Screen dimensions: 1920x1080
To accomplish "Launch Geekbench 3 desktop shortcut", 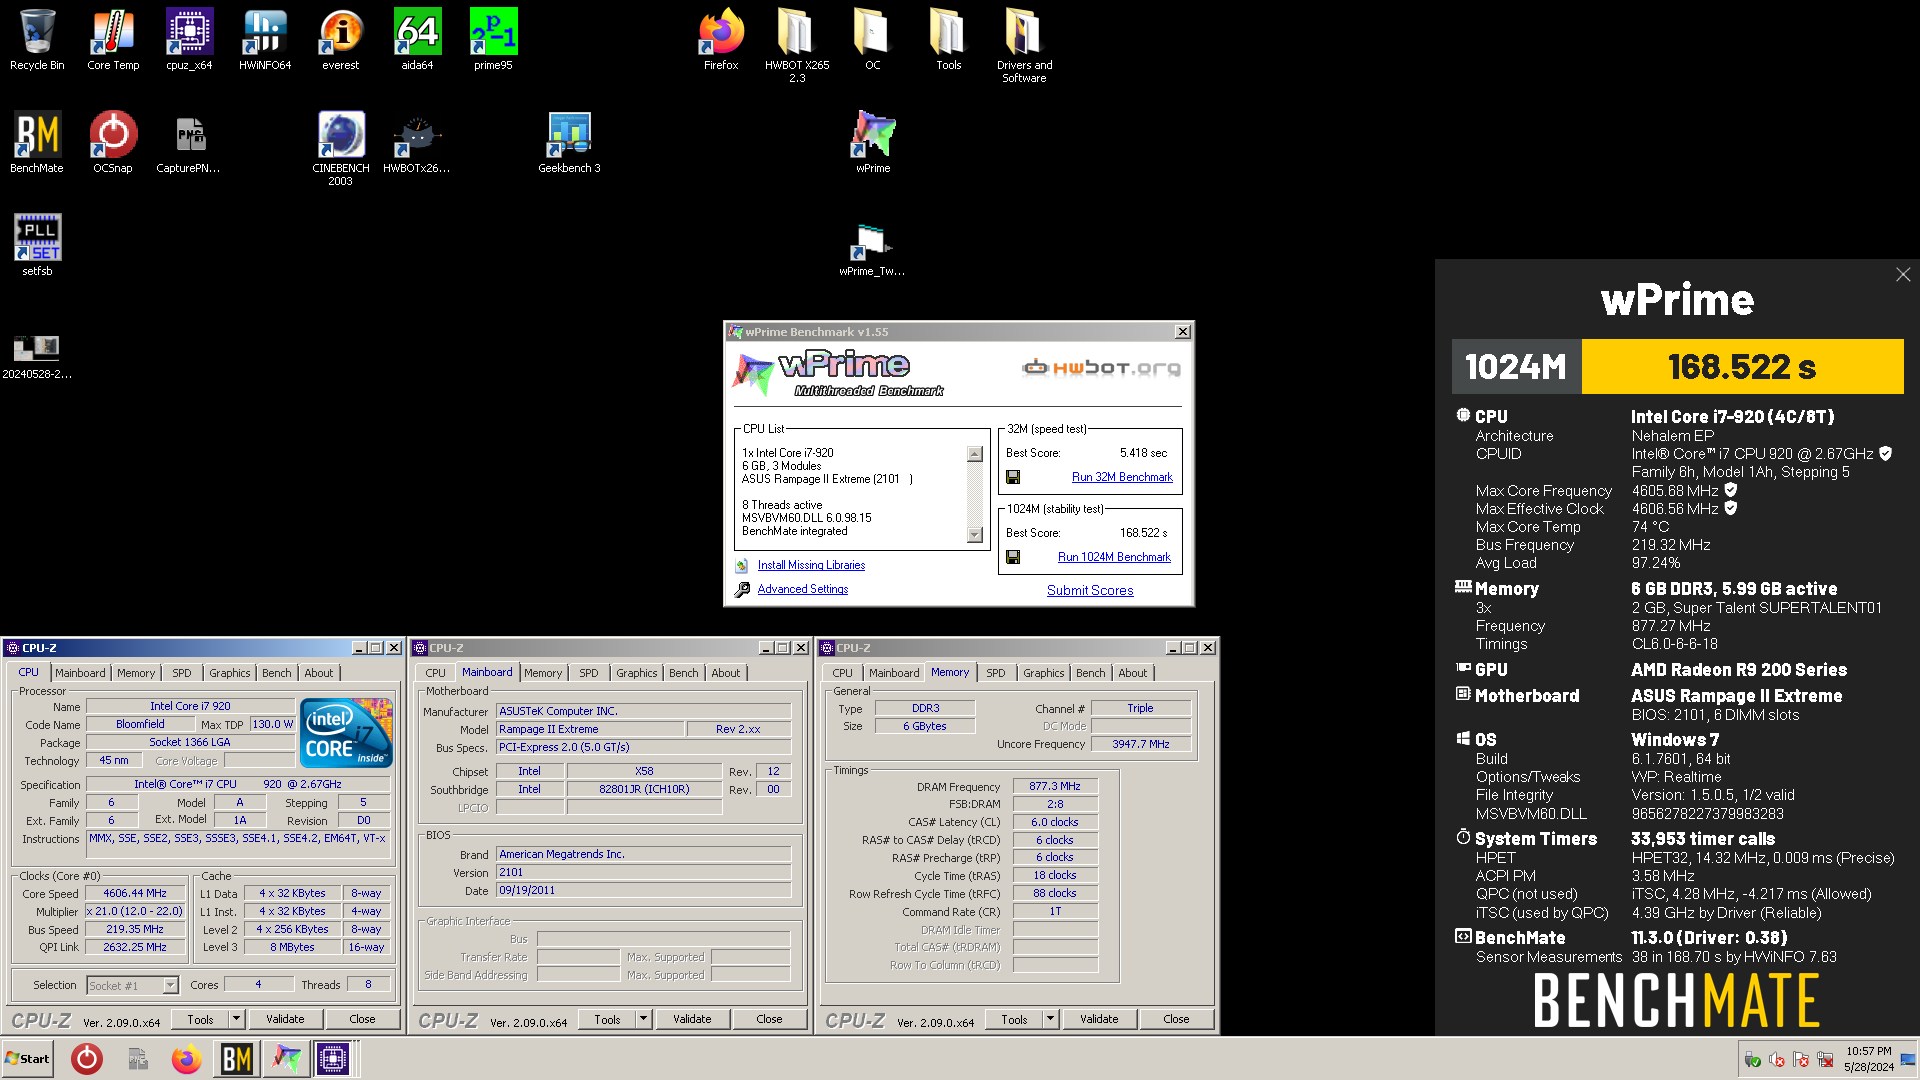I will point(569,142).
